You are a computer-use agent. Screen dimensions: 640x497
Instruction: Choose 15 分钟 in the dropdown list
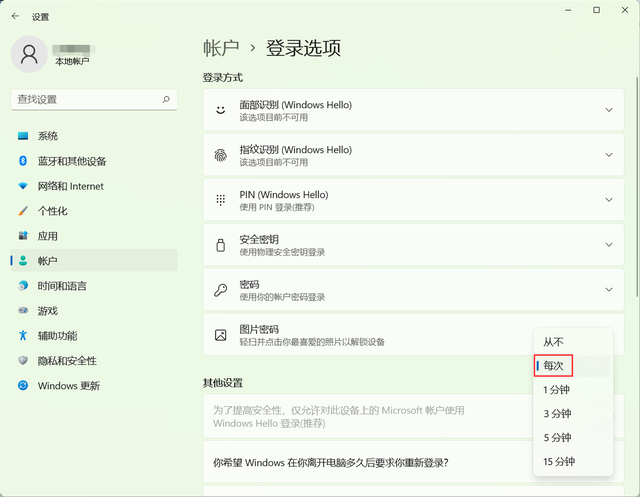pos(573,462)
